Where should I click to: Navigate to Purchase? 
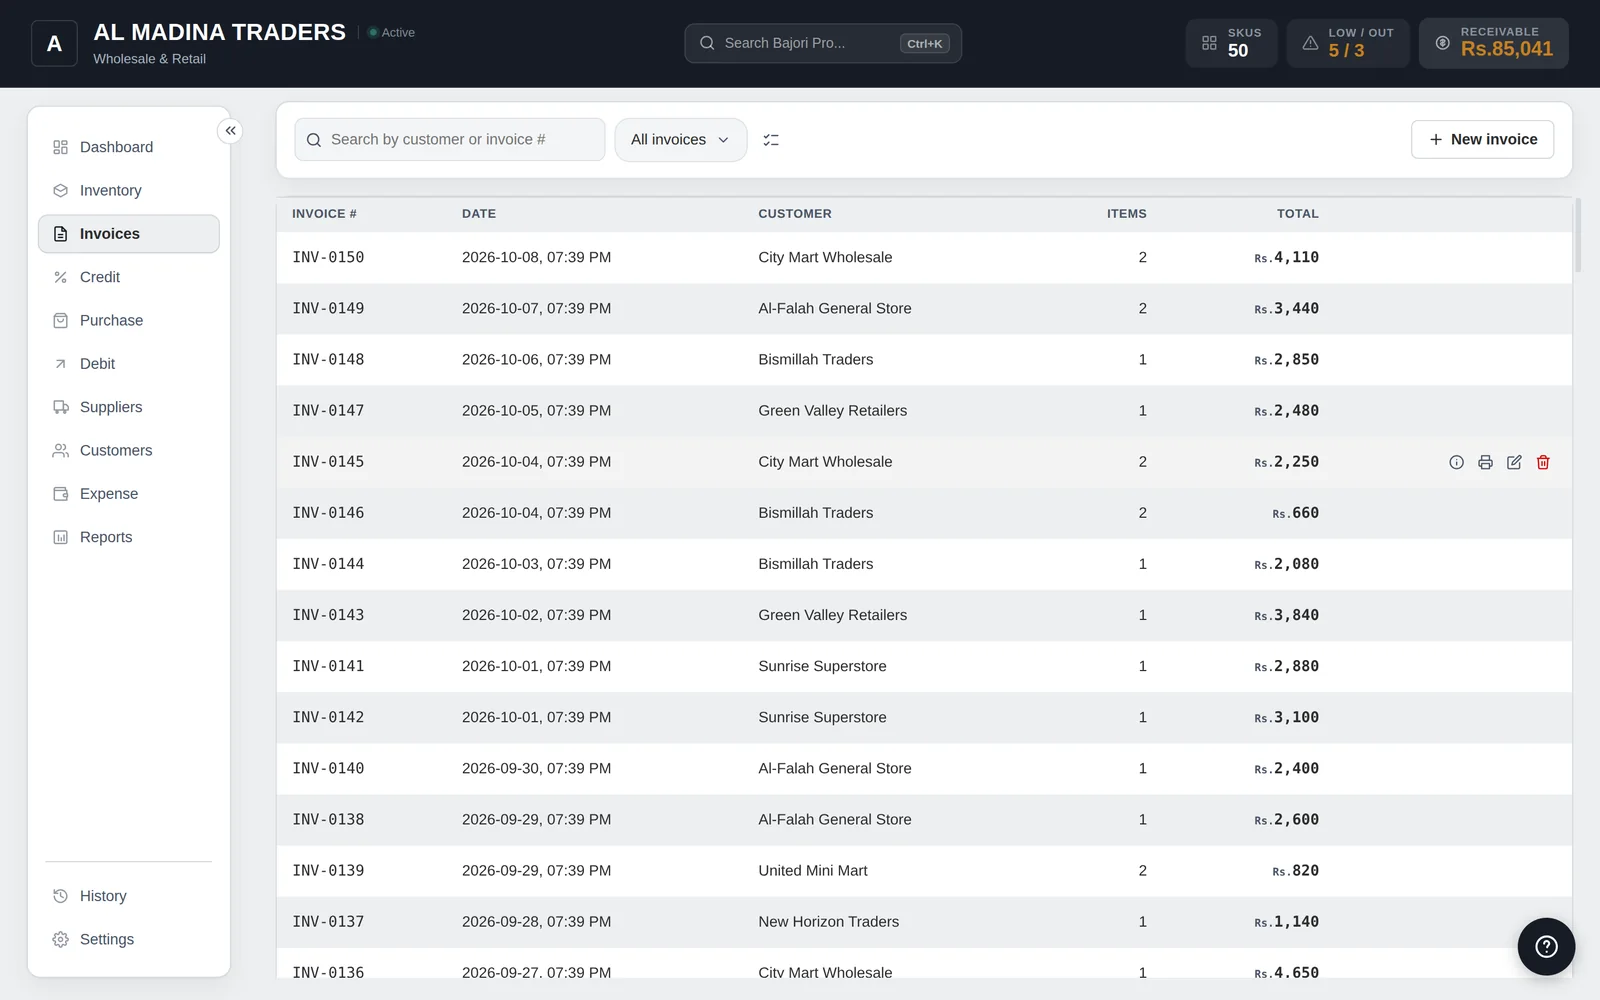coord(129,320)
